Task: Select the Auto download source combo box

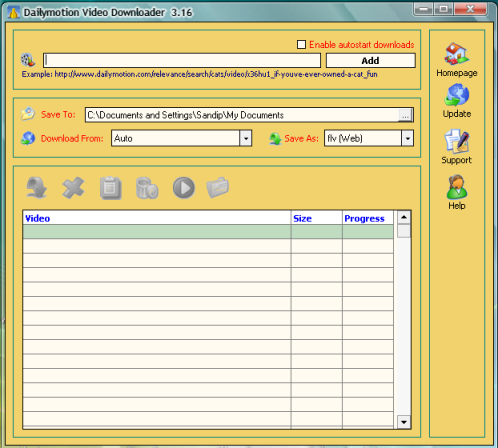Action: (181, 138)
